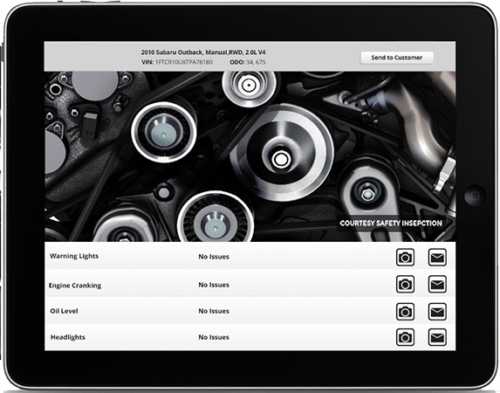Tap No Issues status for Oil Level

click(214, 311)
